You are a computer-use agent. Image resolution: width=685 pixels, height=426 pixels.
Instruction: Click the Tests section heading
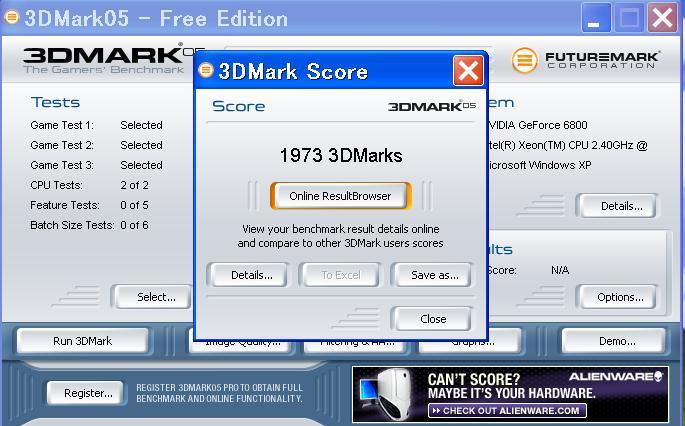[55, 102]
